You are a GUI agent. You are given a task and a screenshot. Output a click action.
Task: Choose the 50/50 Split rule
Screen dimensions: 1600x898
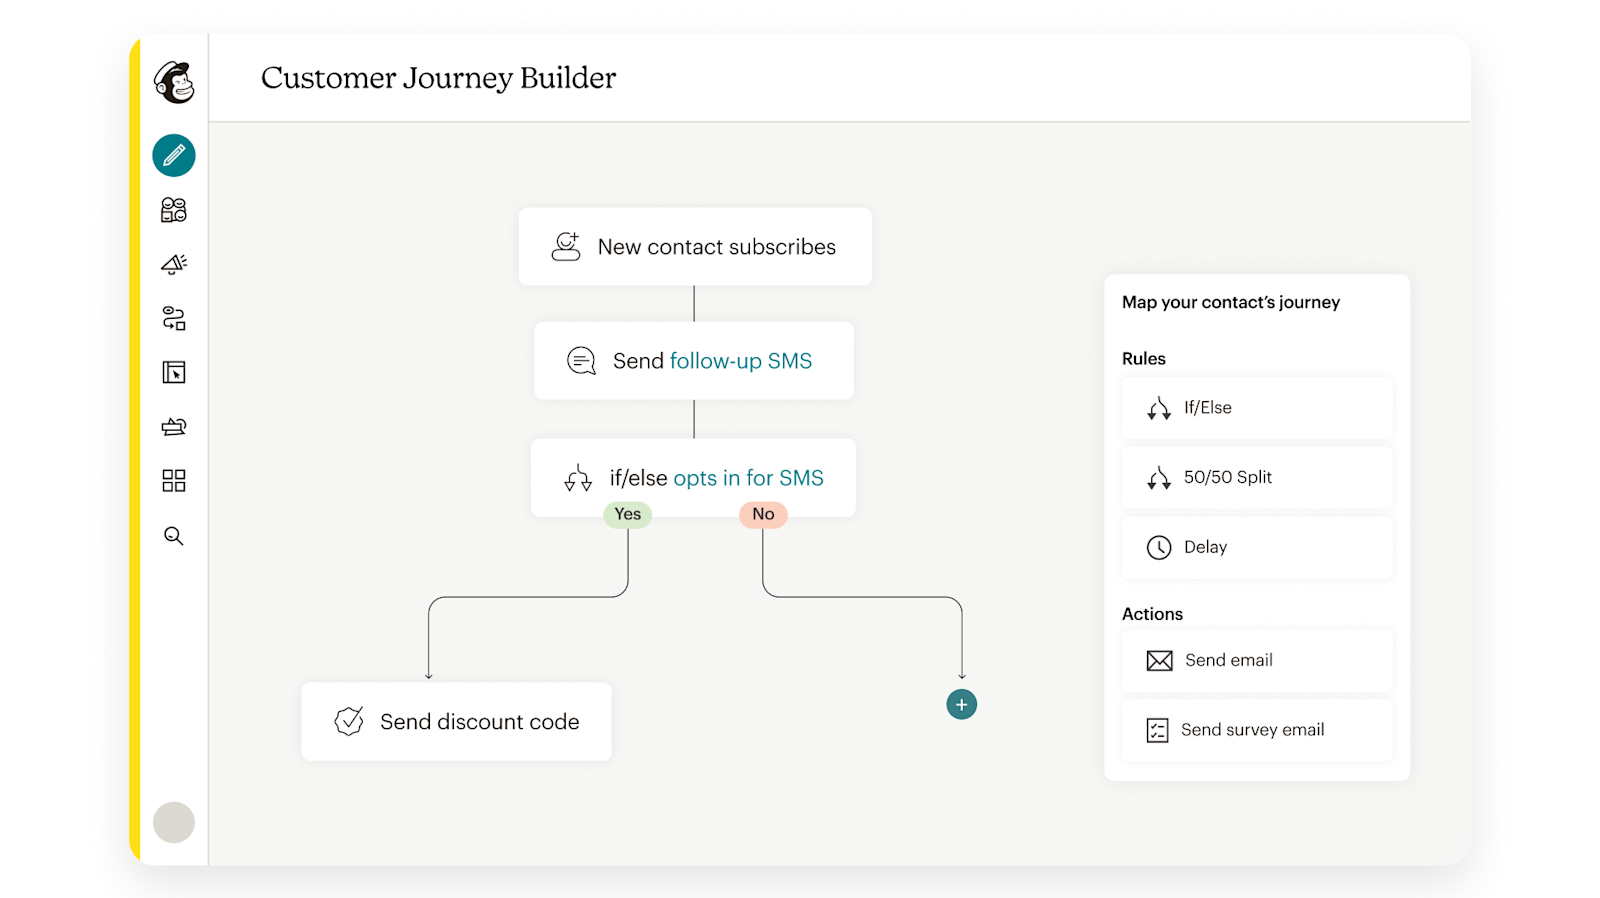(1257, 478)
